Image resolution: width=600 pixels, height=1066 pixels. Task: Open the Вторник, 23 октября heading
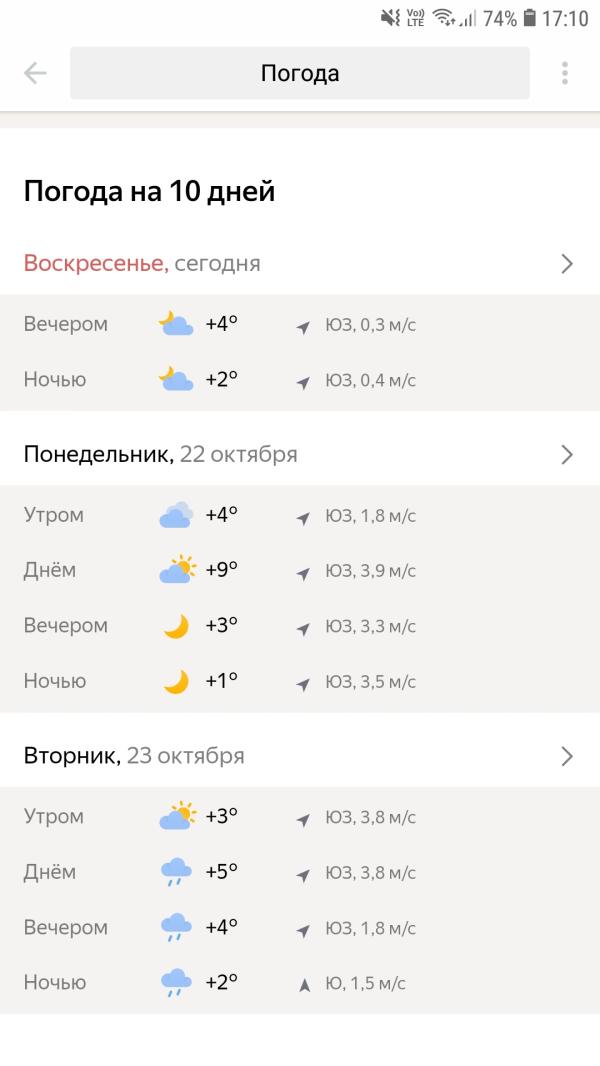click(134, 756)
